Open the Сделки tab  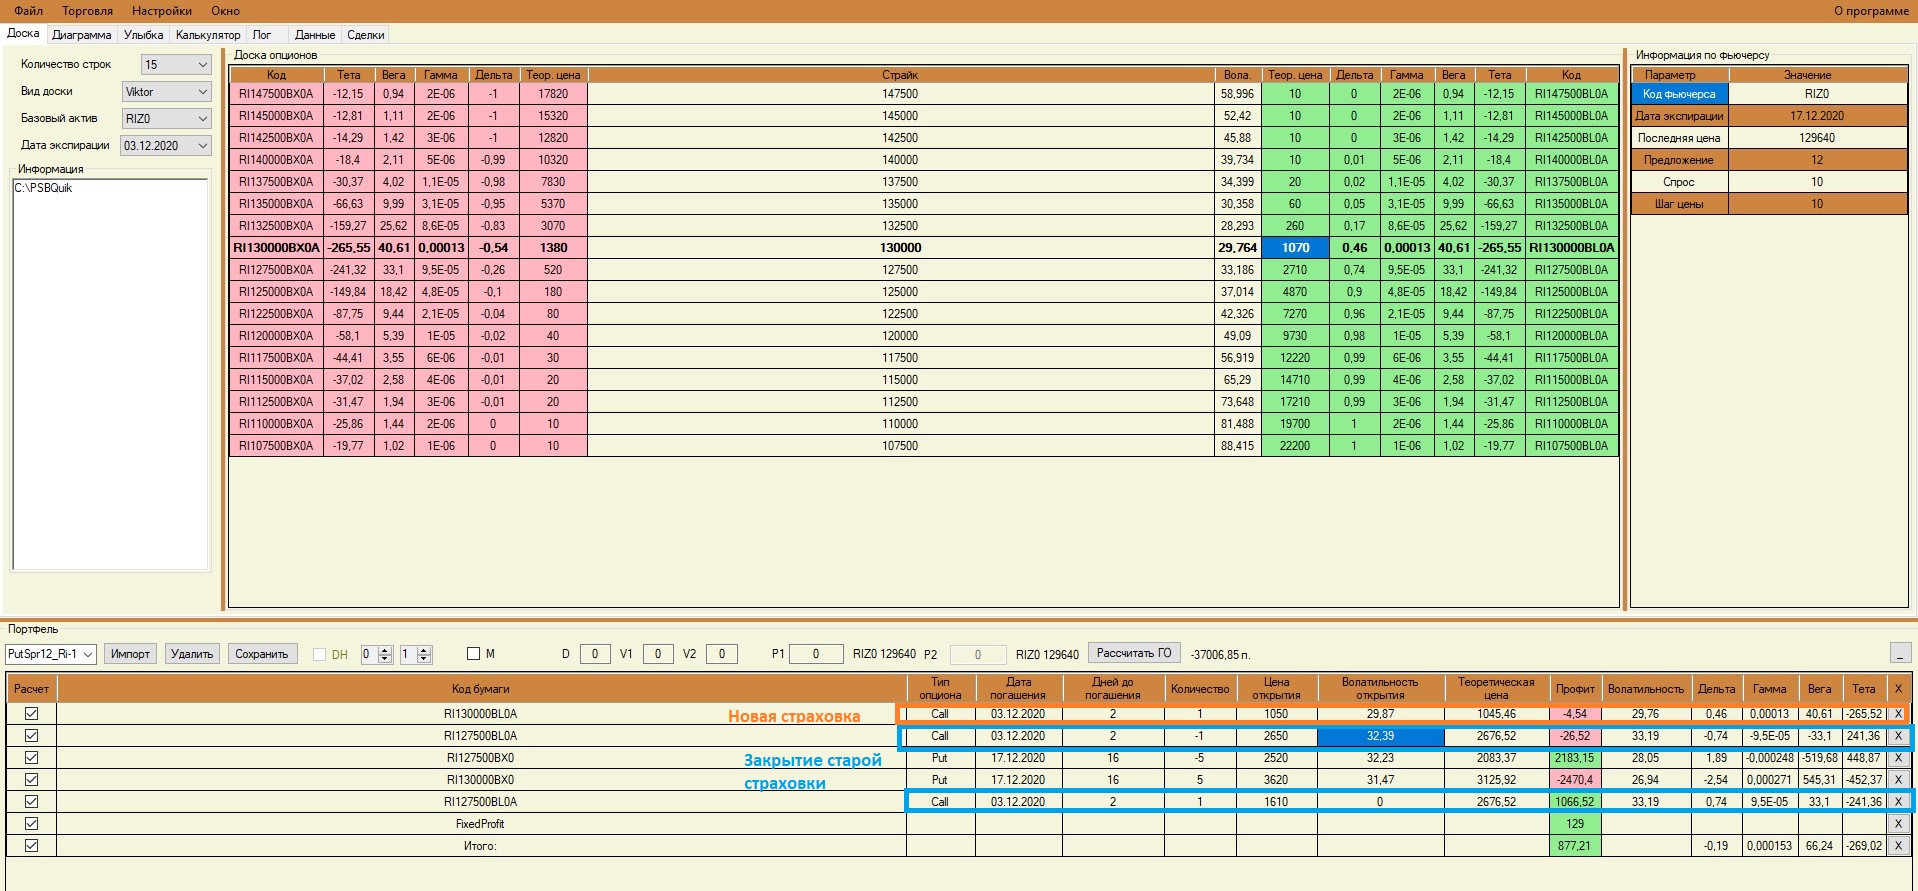[366, 35]
